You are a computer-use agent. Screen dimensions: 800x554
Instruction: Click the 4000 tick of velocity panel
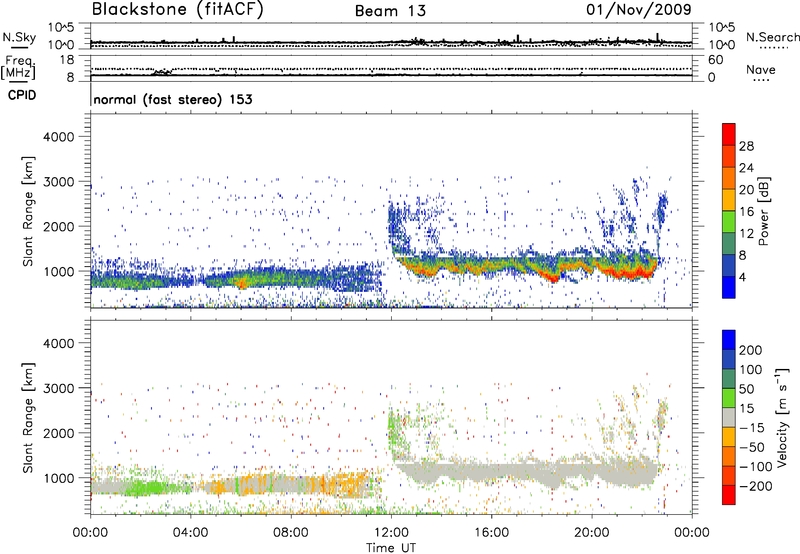[58, 343]
